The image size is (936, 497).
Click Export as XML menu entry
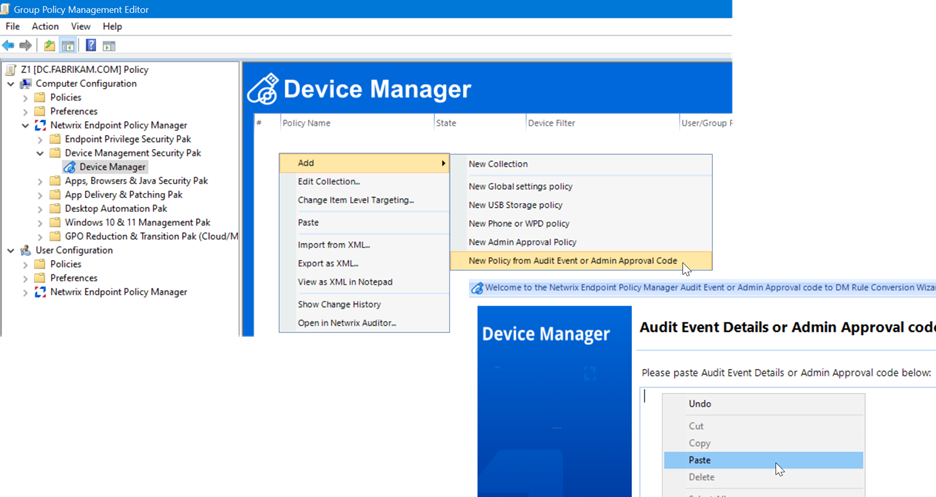328,263
